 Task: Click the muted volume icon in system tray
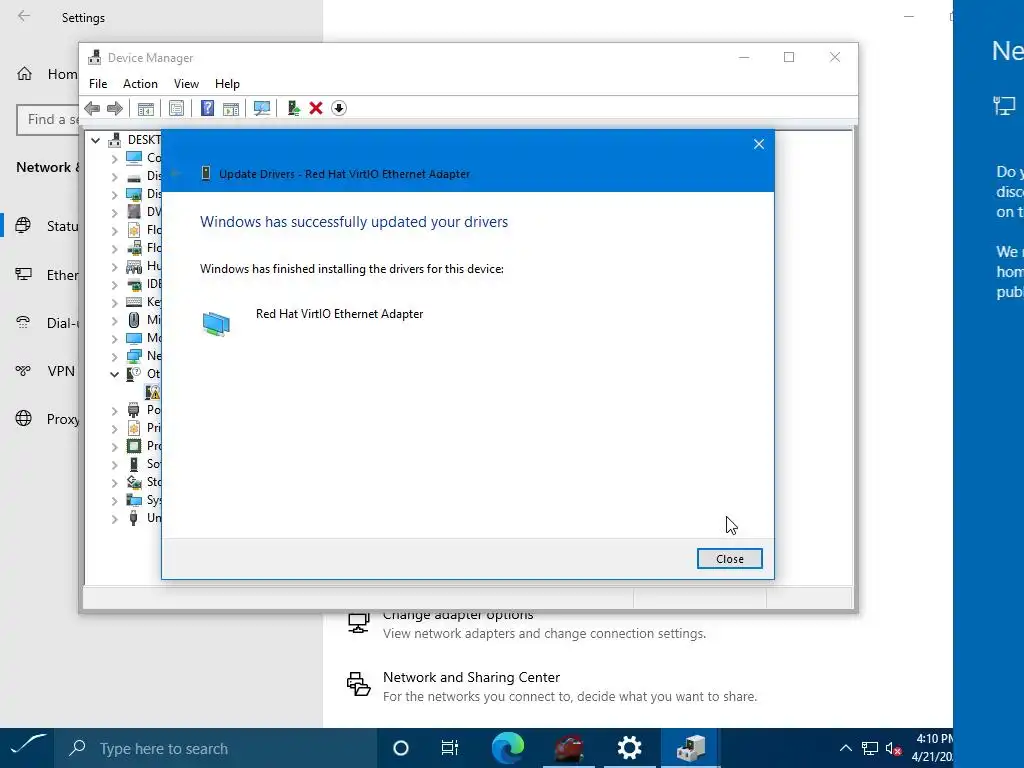[893, 748]
